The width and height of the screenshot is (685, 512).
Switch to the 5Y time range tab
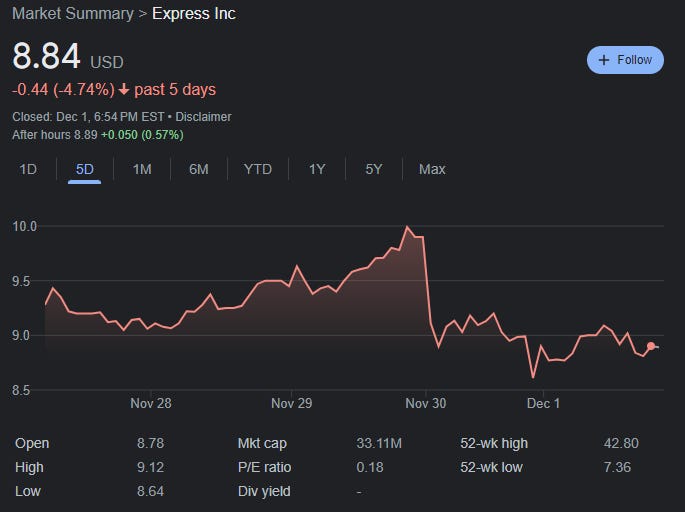[x=374, y=169]
